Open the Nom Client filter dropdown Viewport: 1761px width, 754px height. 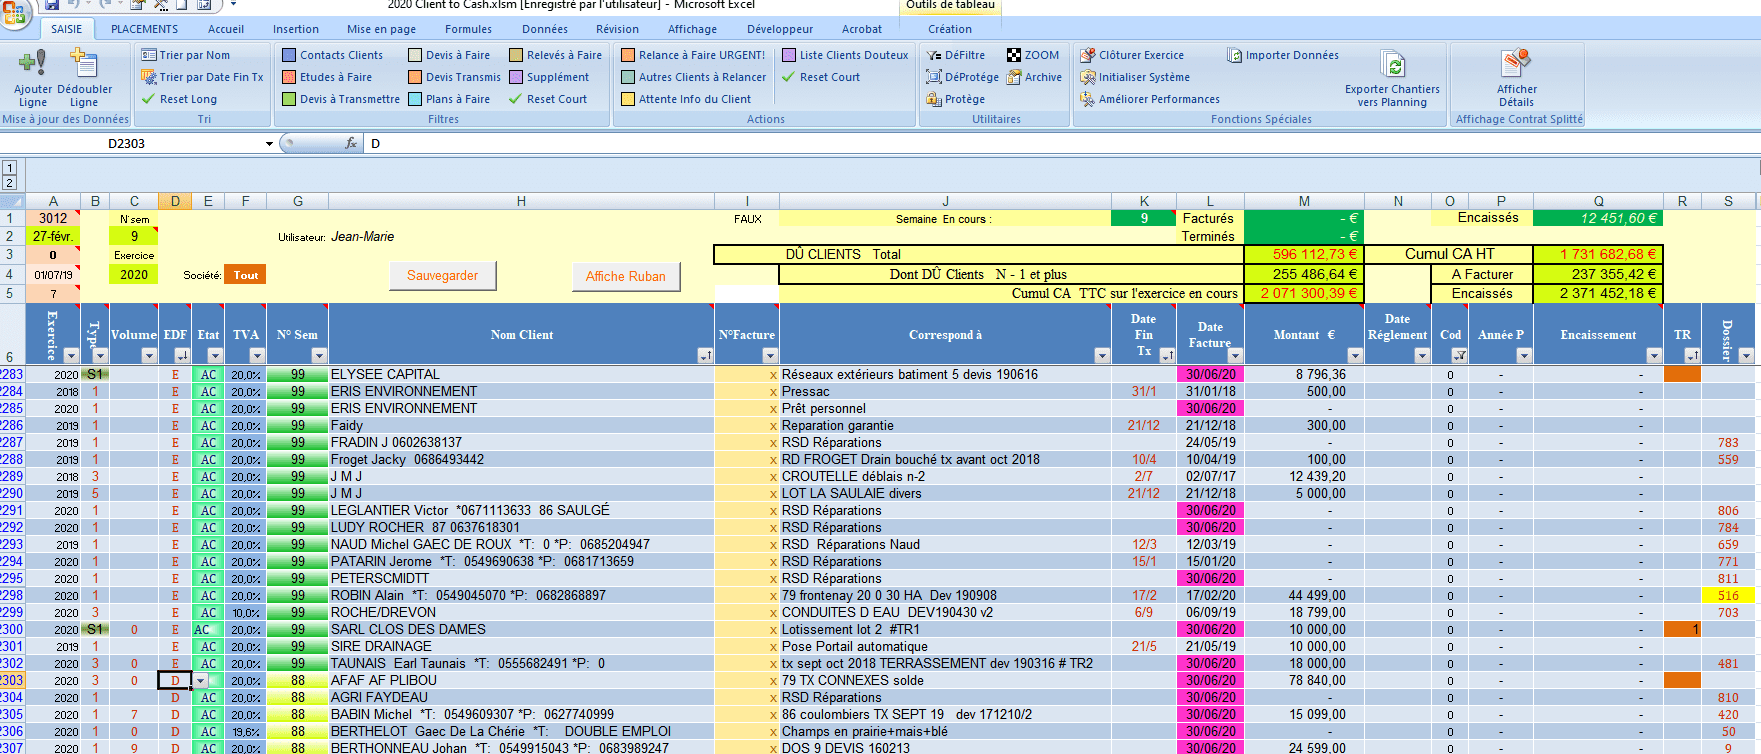pyautogui.click(x=705, y=356)
